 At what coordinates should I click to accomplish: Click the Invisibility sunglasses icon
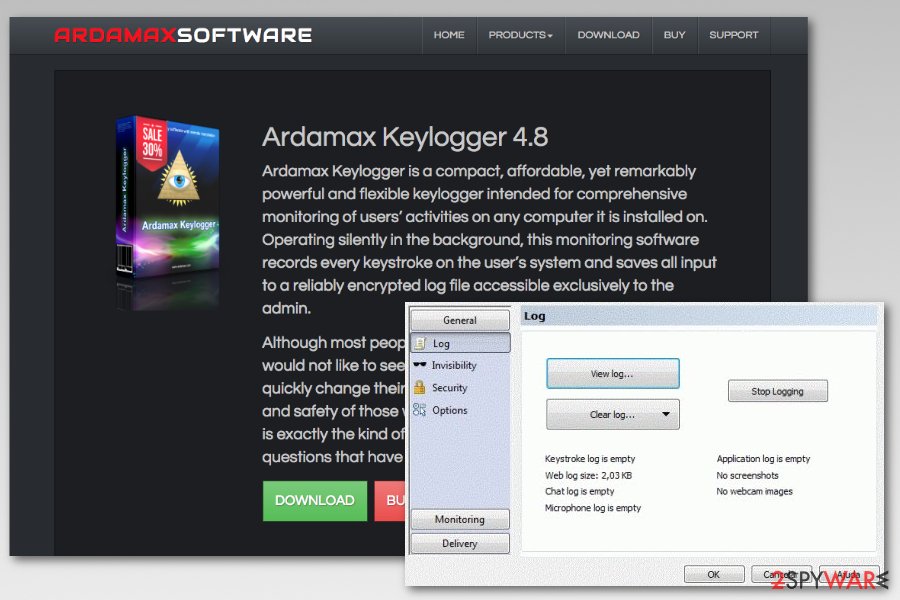pos(420,365)
